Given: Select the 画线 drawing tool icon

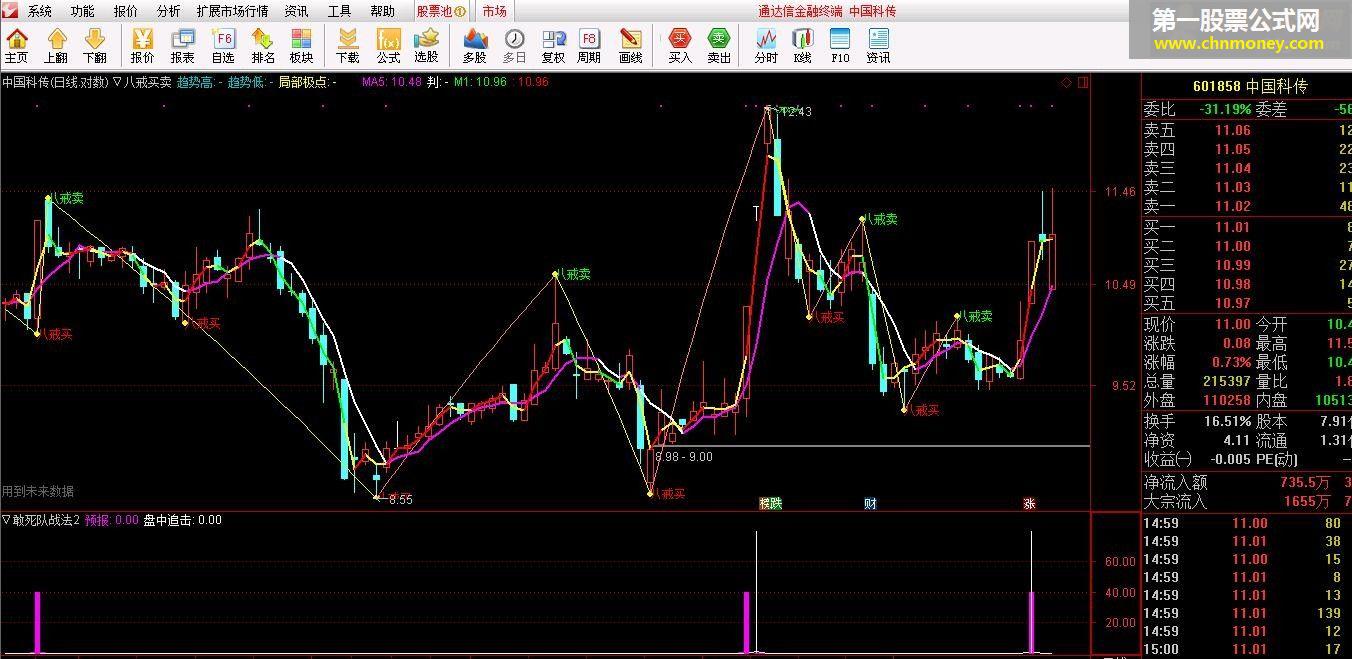Looking at the screenshot, I should pos(630,46).
